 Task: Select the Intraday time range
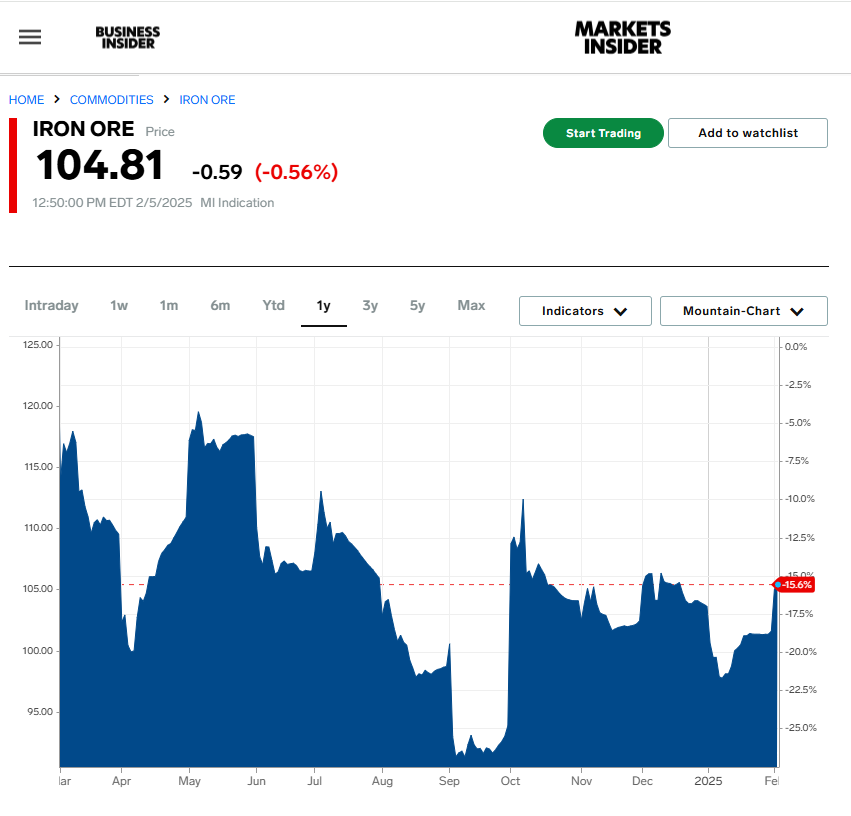(51, 306)
